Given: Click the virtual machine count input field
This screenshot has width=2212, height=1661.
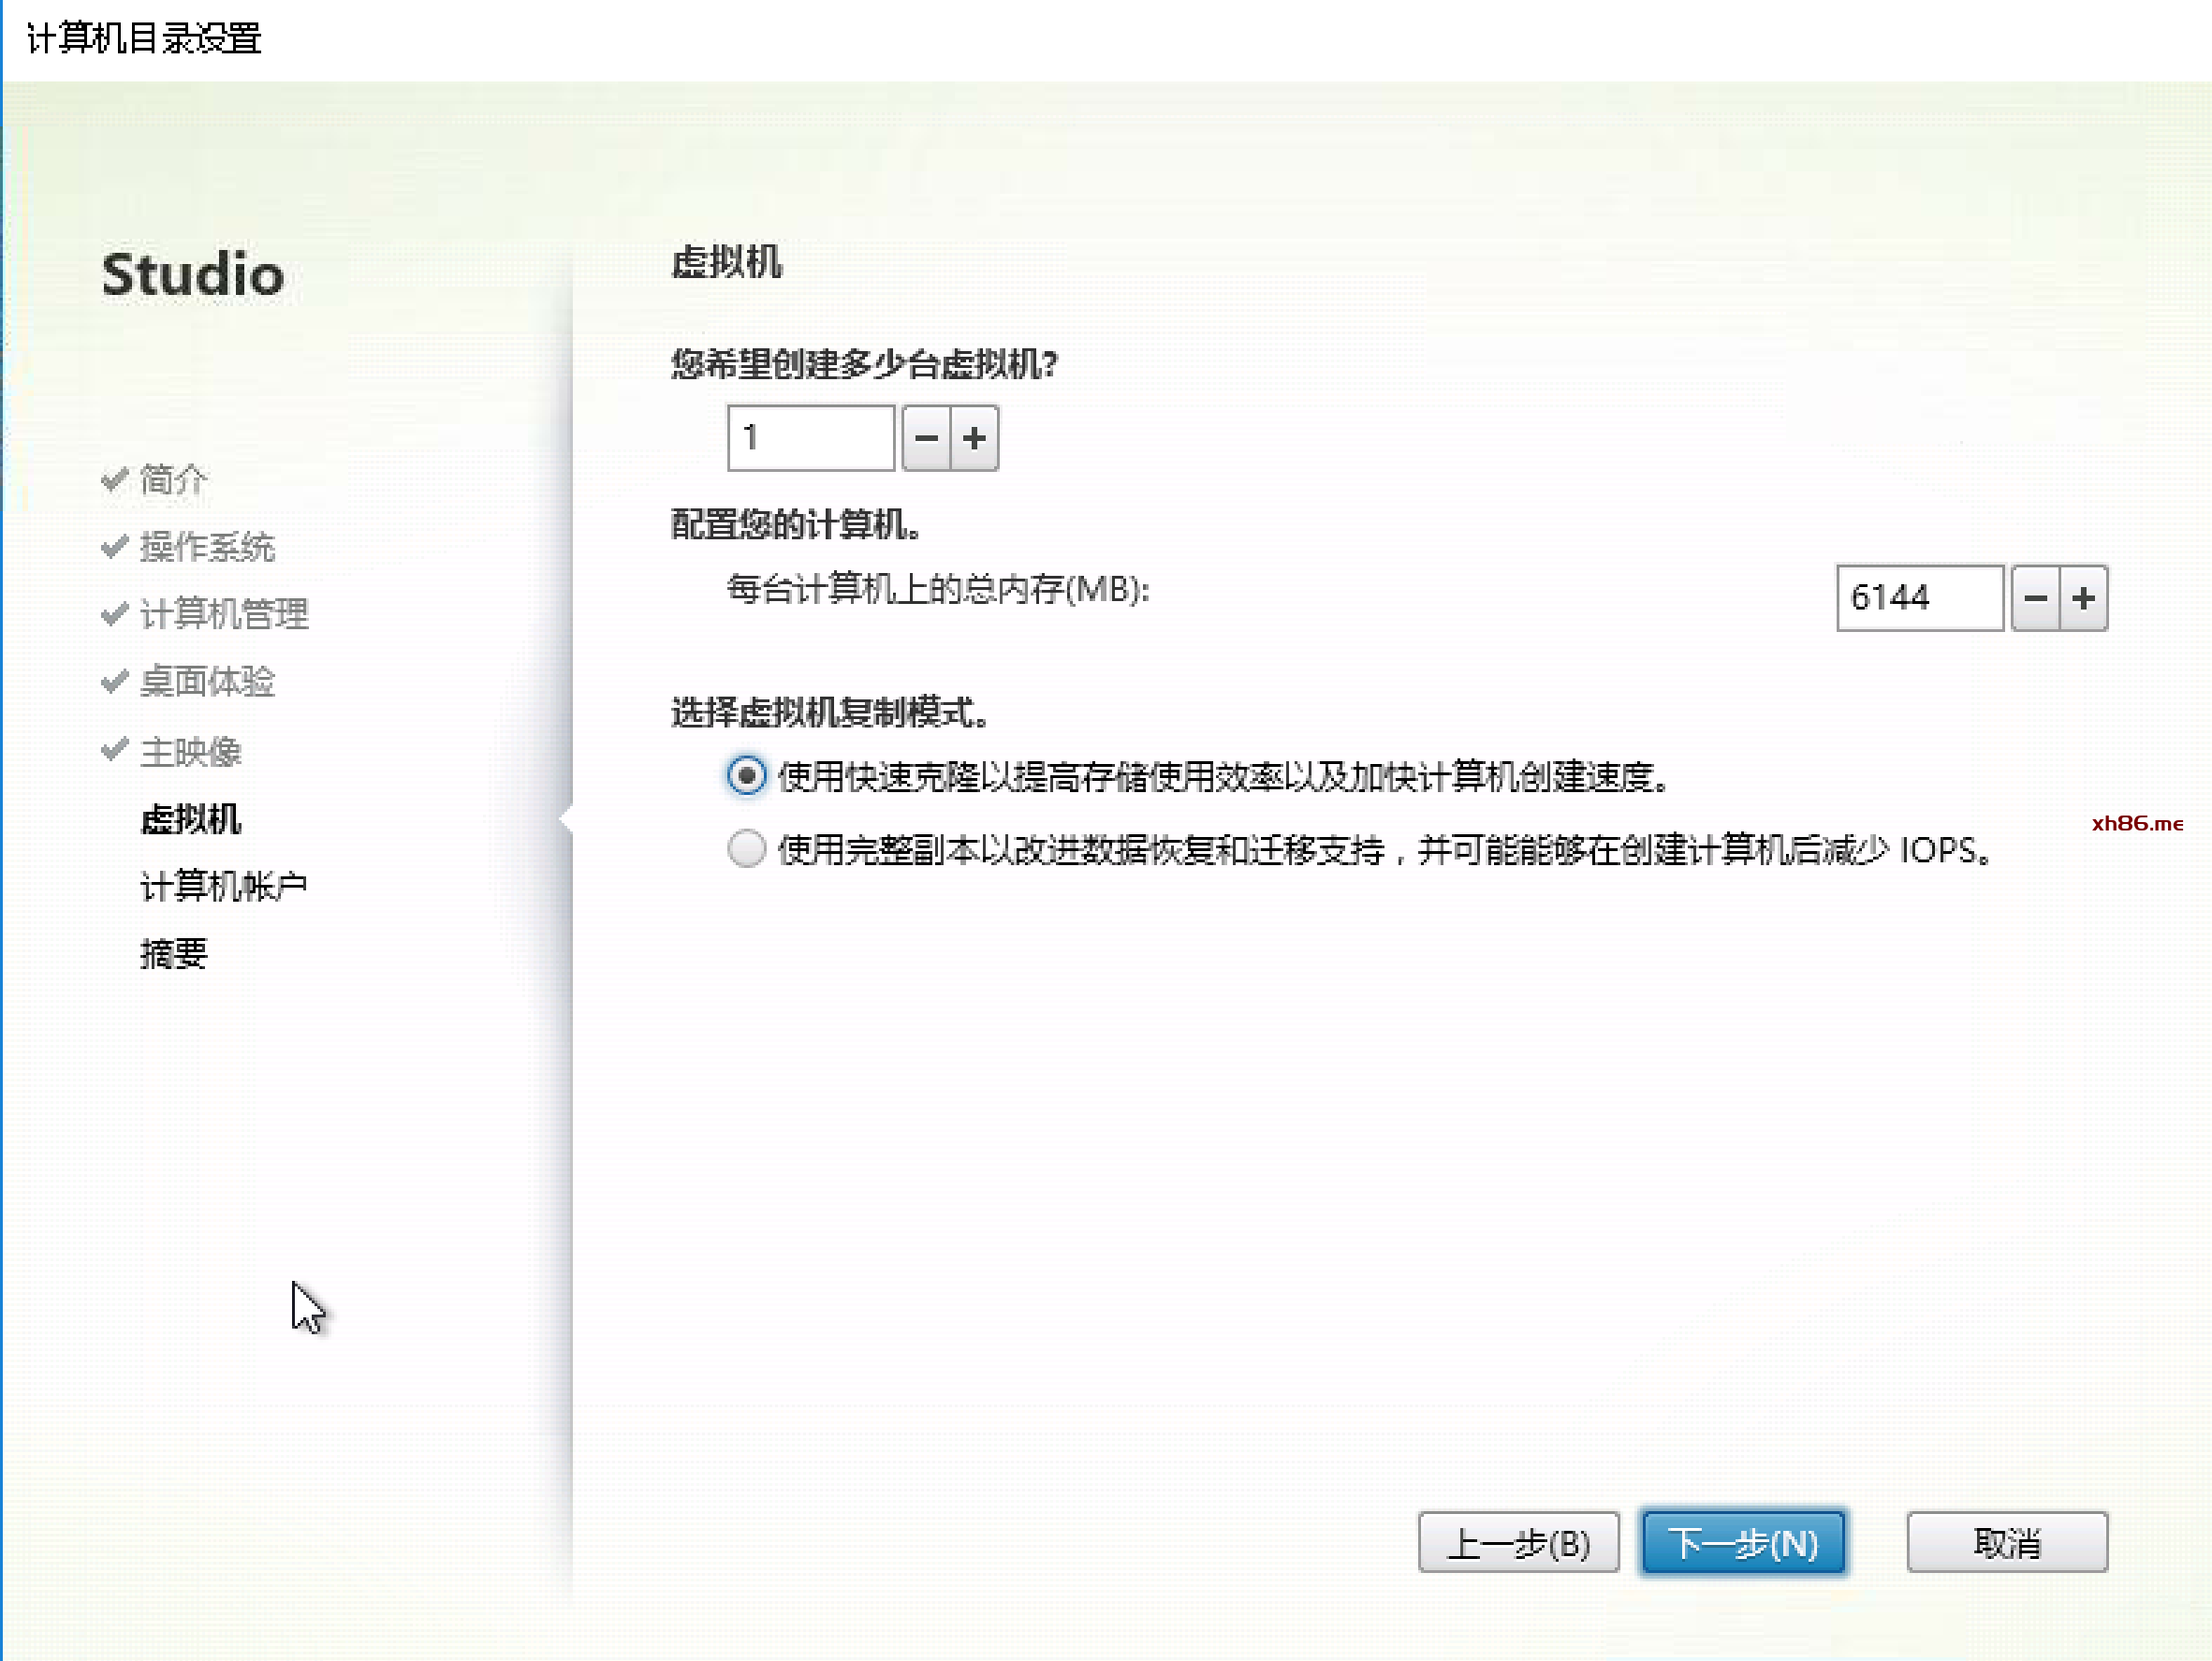Looking at the screenshot, I should click(810, 438).
